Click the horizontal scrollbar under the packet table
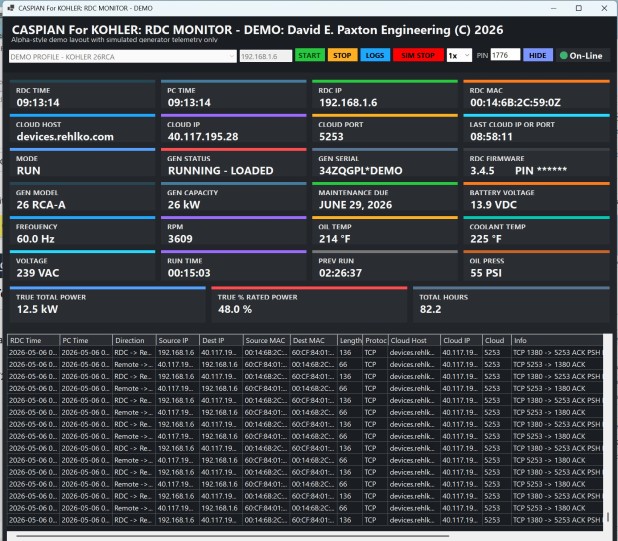The height and width of the screenshot is (541, 618). (233, 536)
